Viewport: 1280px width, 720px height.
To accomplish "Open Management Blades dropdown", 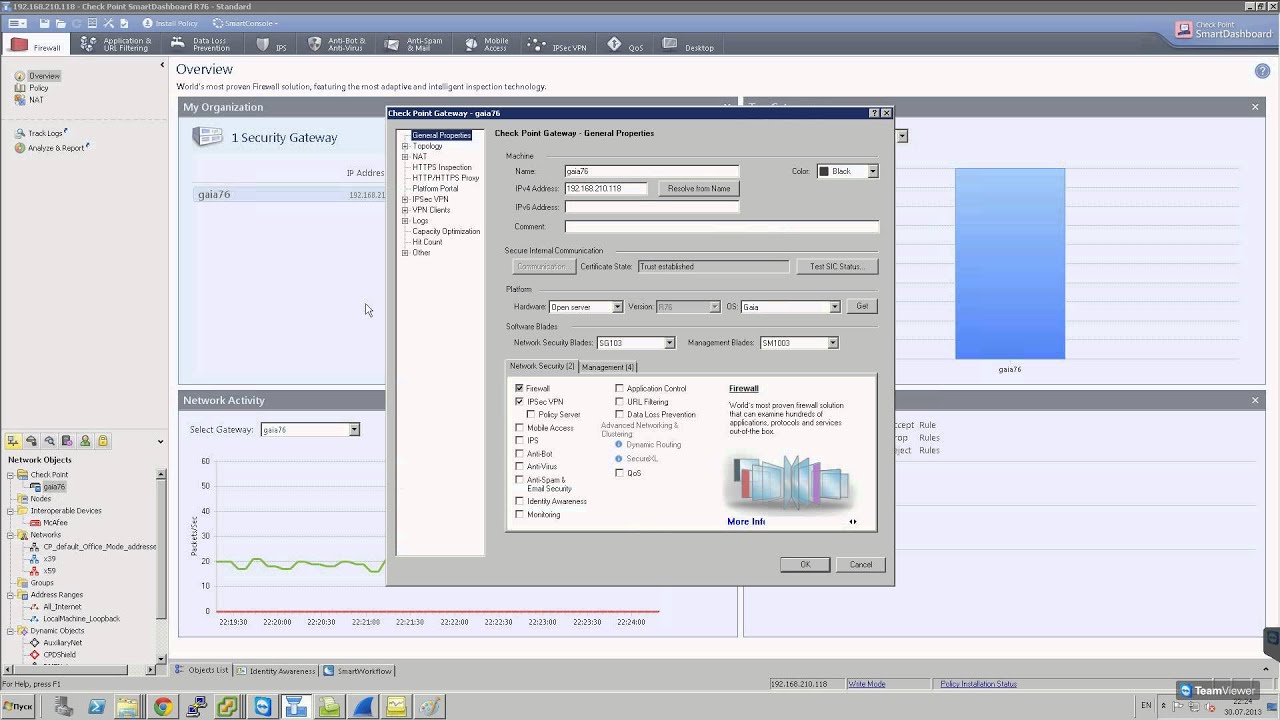I will (832, 343).
